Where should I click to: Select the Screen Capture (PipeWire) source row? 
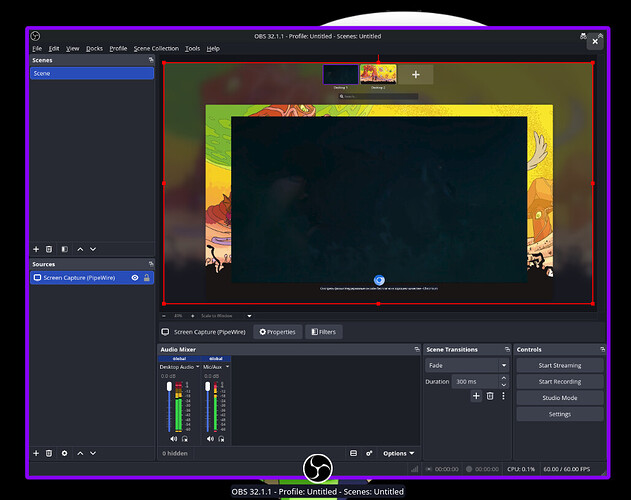[x=92, y=277]
